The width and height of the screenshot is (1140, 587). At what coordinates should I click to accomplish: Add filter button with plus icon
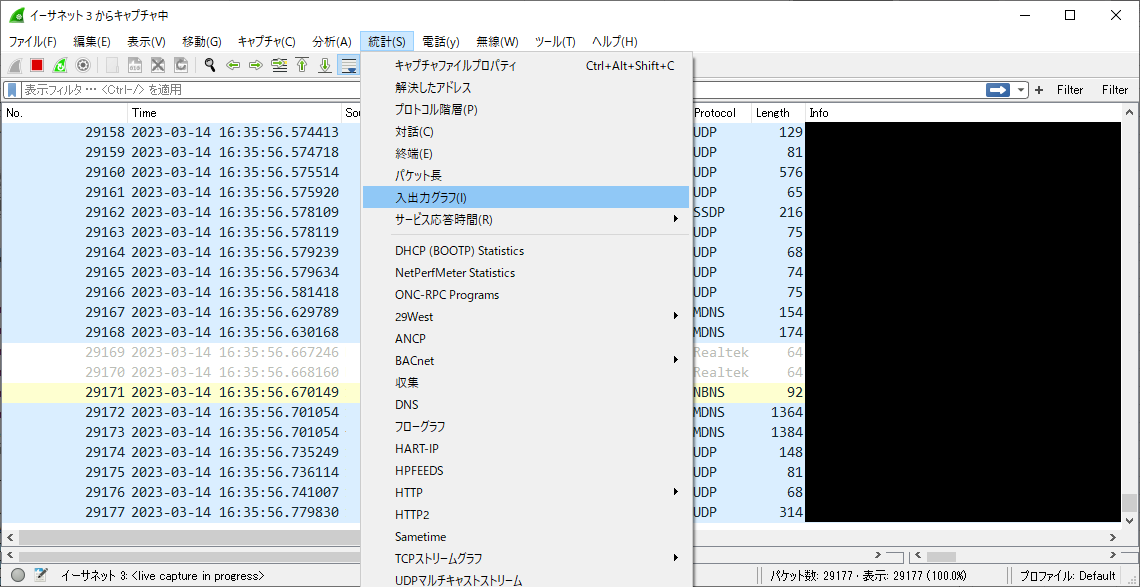click(1039, 90)
